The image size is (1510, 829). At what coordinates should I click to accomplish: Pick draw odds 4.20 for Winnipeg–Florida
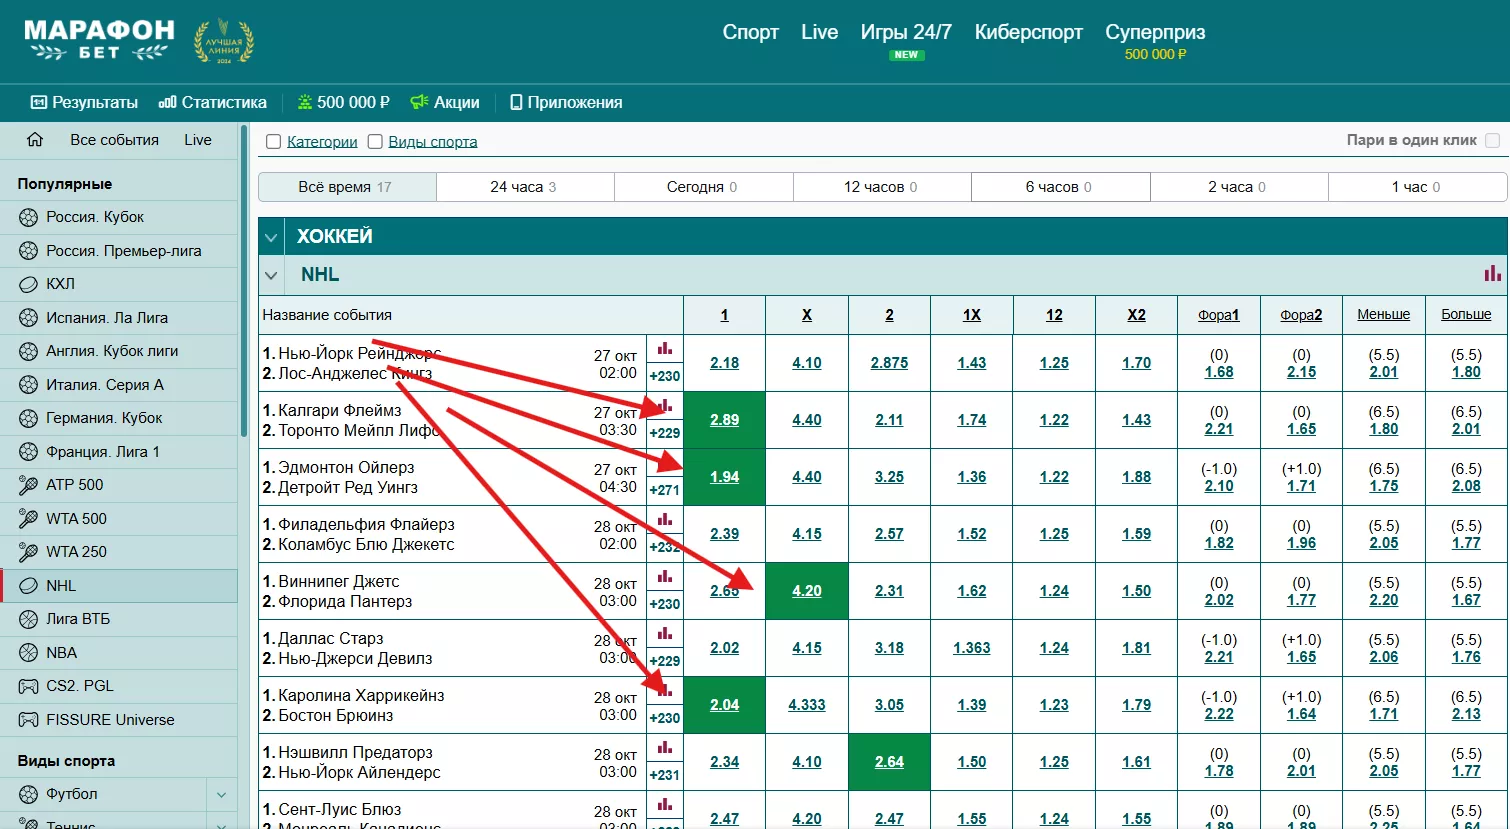pyautogui.click(x=807, y=591)
